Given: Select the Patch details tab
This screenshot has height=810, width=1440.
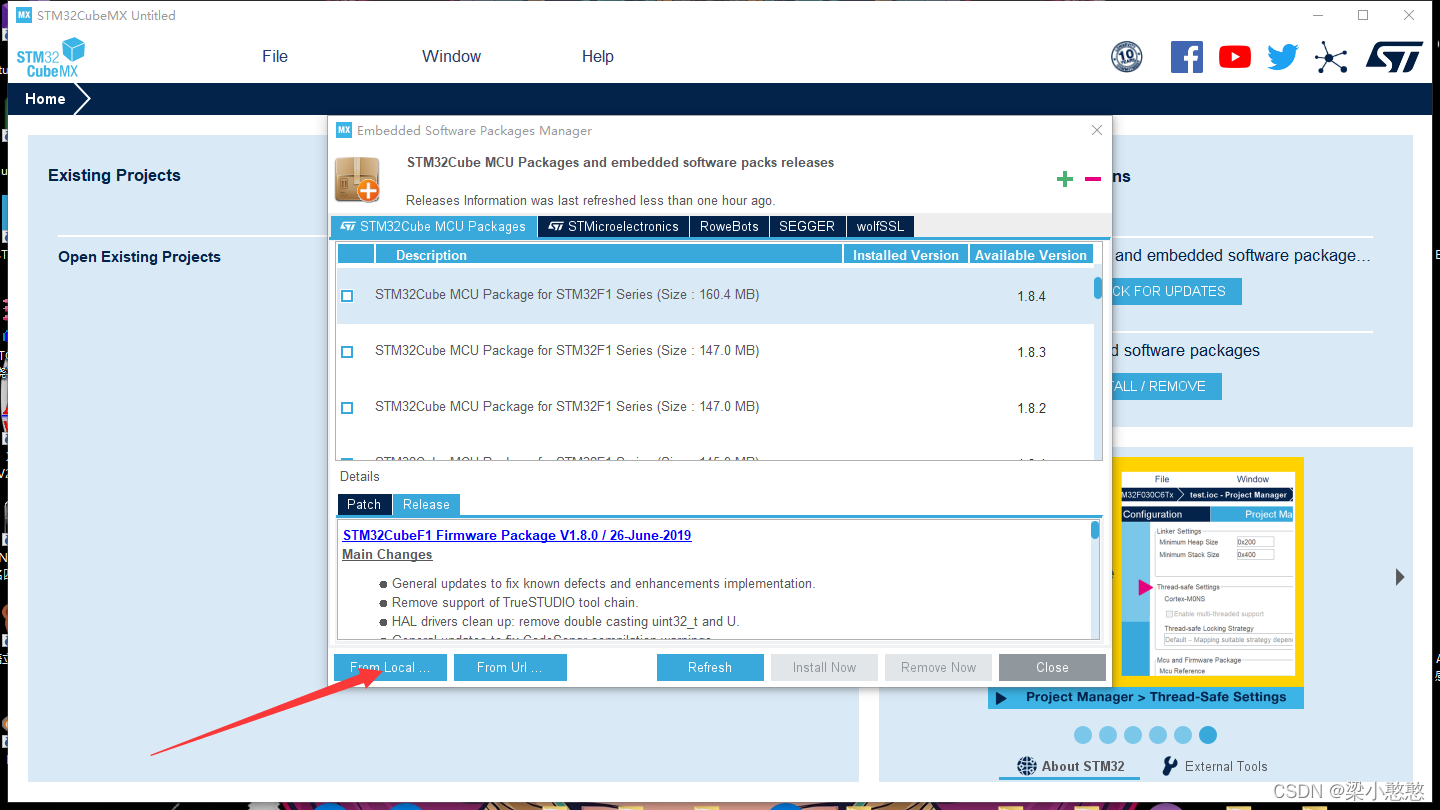Looking at the screenshot, I should pos(364,505).
